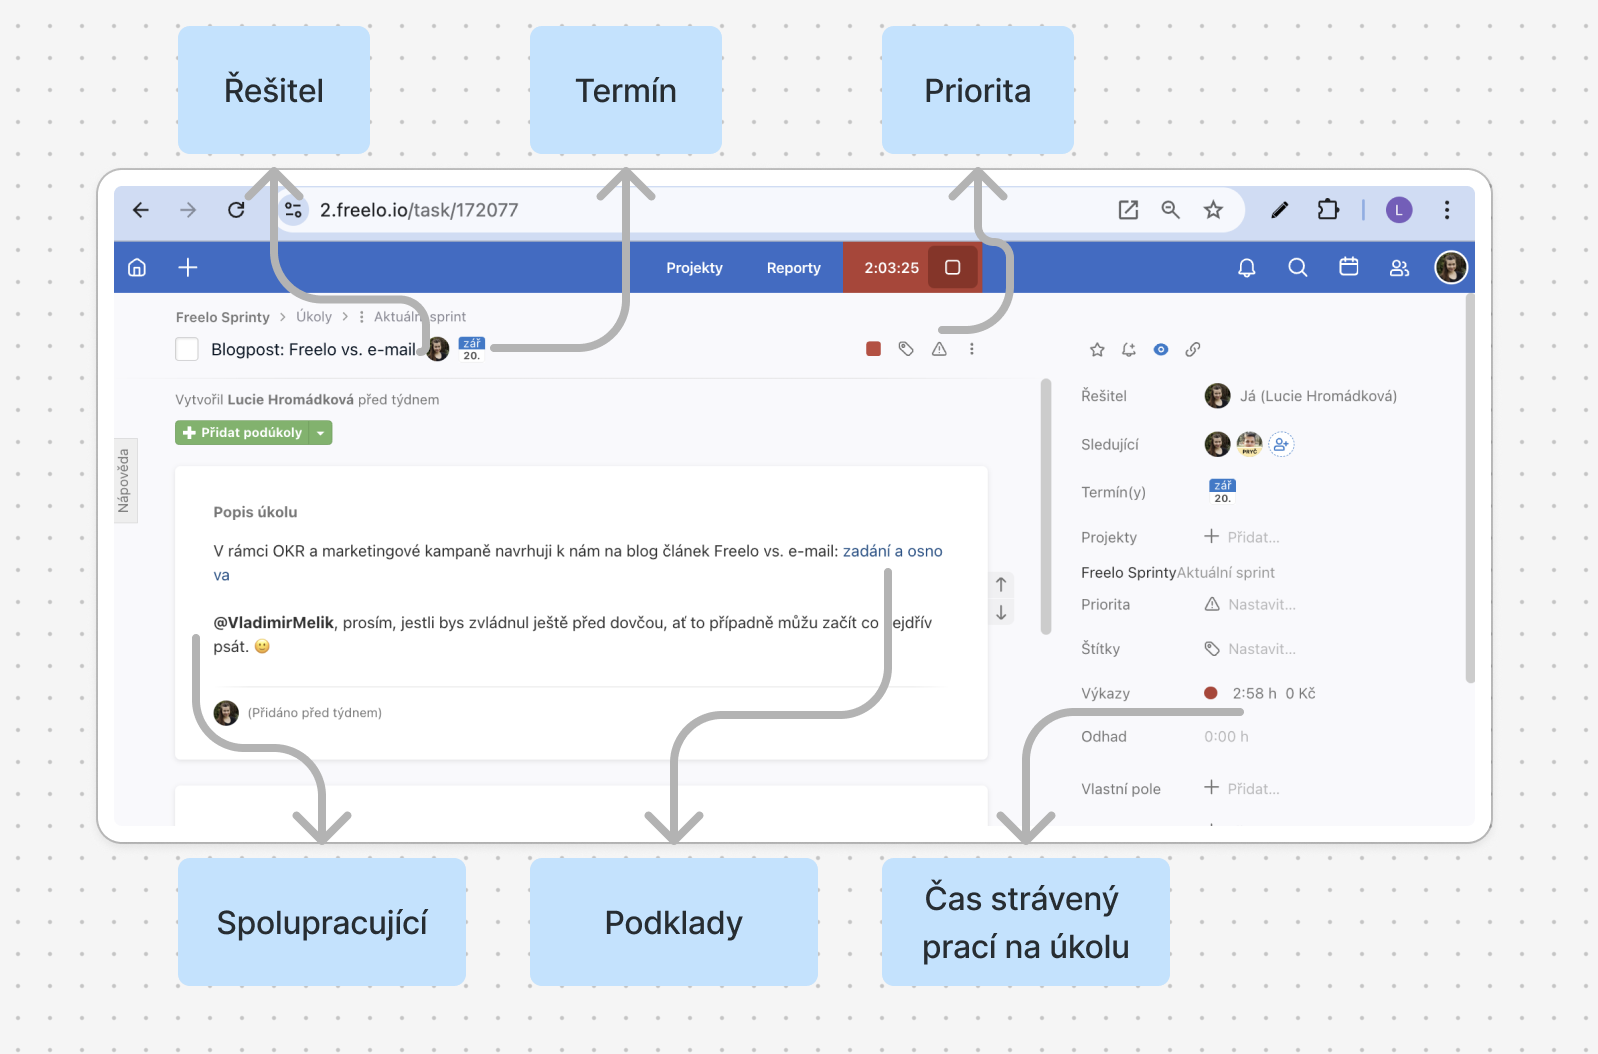Screen dimensions: 1598x1054
Task: Open site info icon beside the URL
Action: coord(293,210)
